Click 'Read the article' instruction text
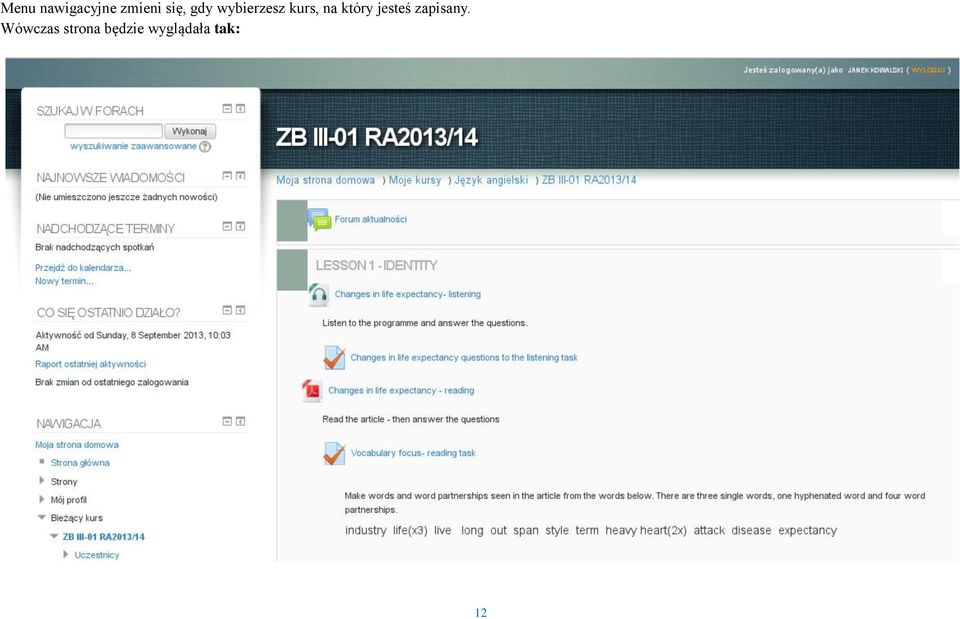 tap(411, 419)
